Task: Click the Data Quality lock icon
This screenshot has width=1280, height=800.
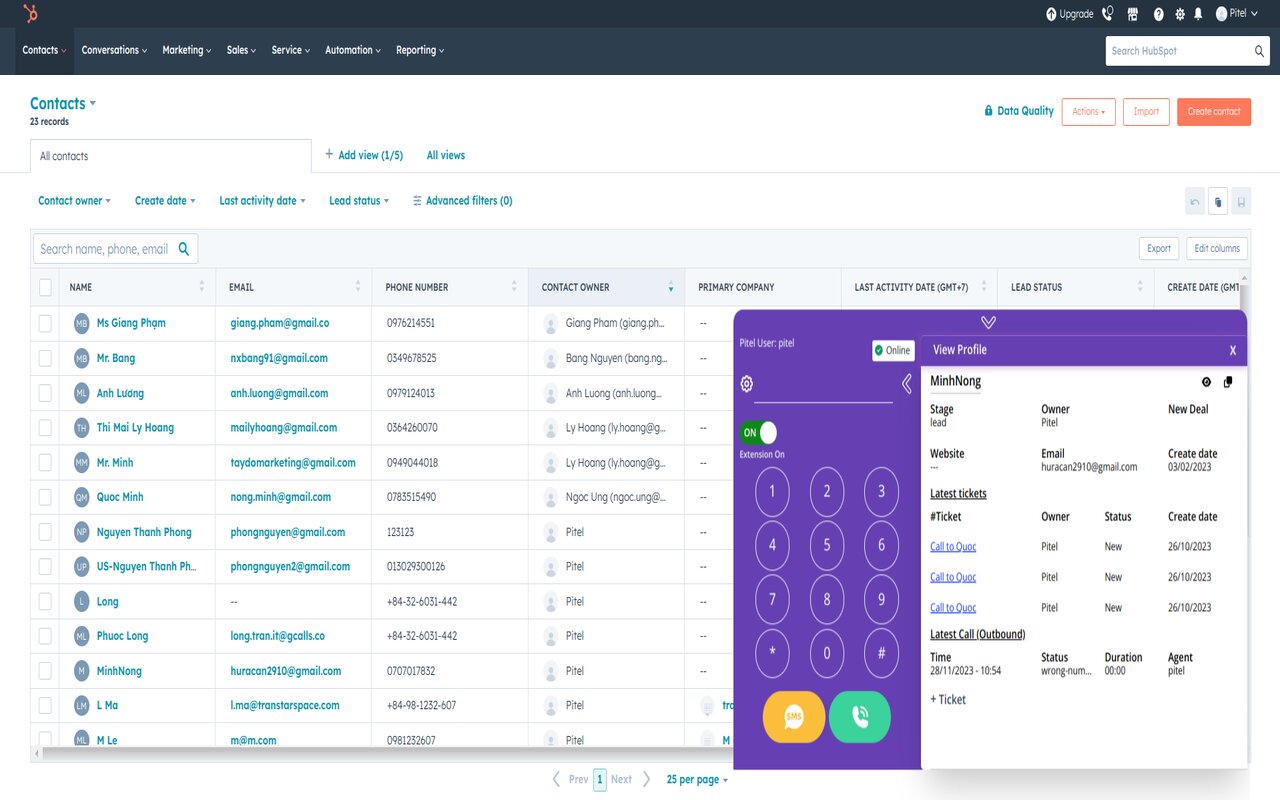Action: click(989, 111)
